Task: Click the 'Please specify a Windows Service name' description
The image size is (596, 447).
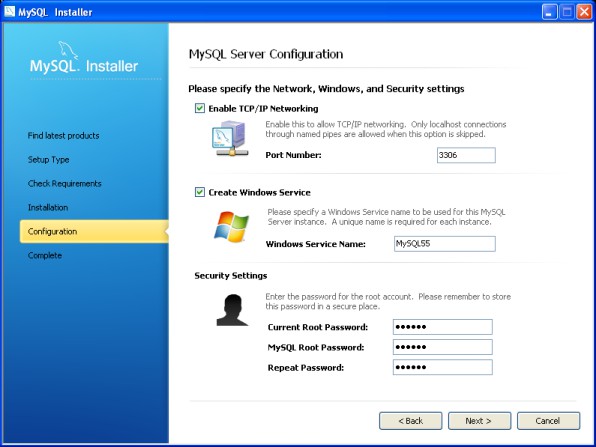Action: (386, 217)
